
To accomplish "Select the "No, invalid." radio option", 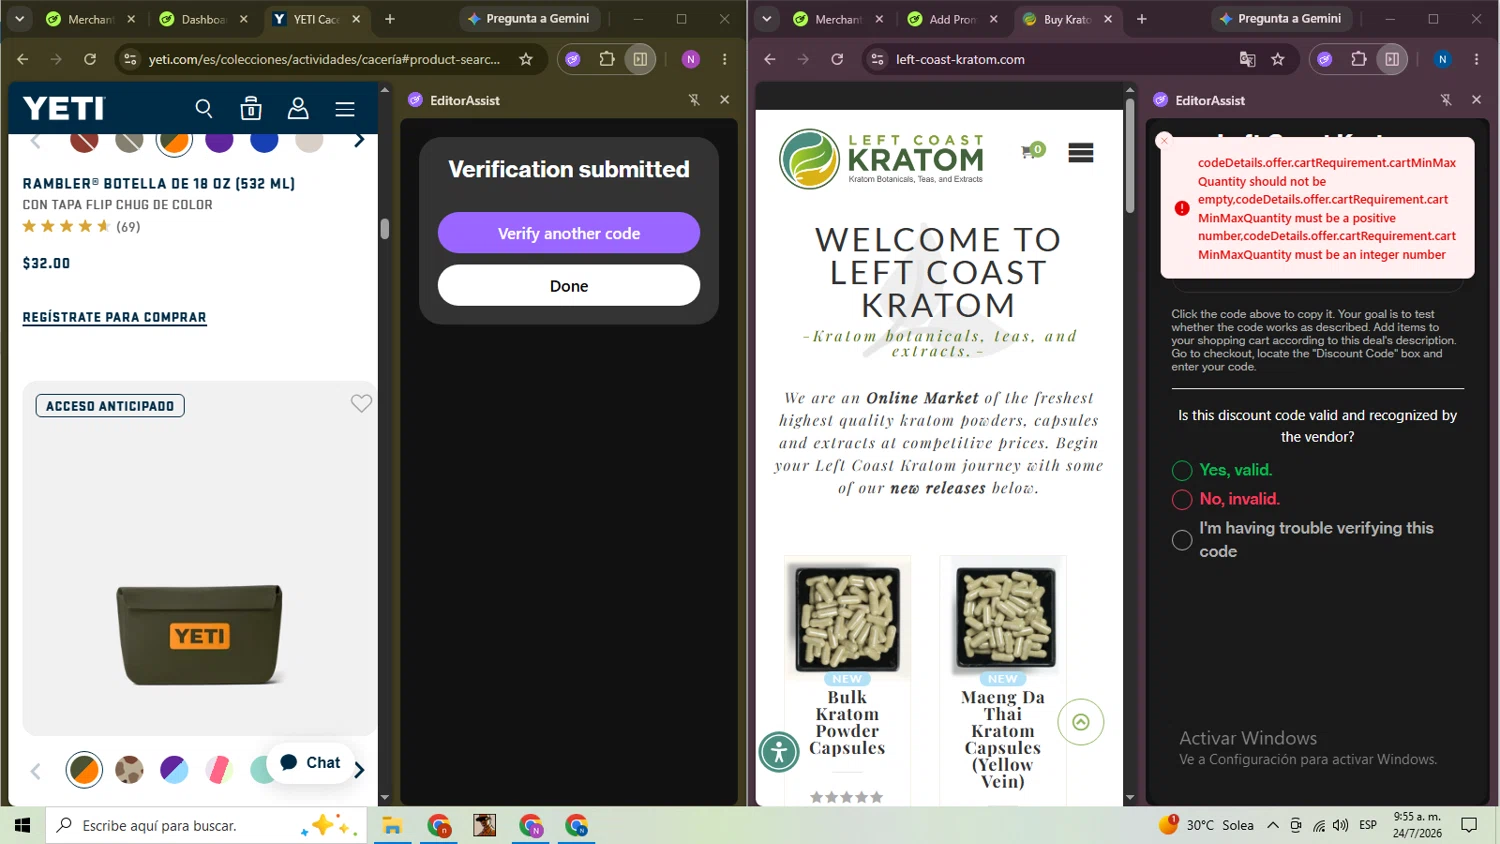I will (1182, 500).
